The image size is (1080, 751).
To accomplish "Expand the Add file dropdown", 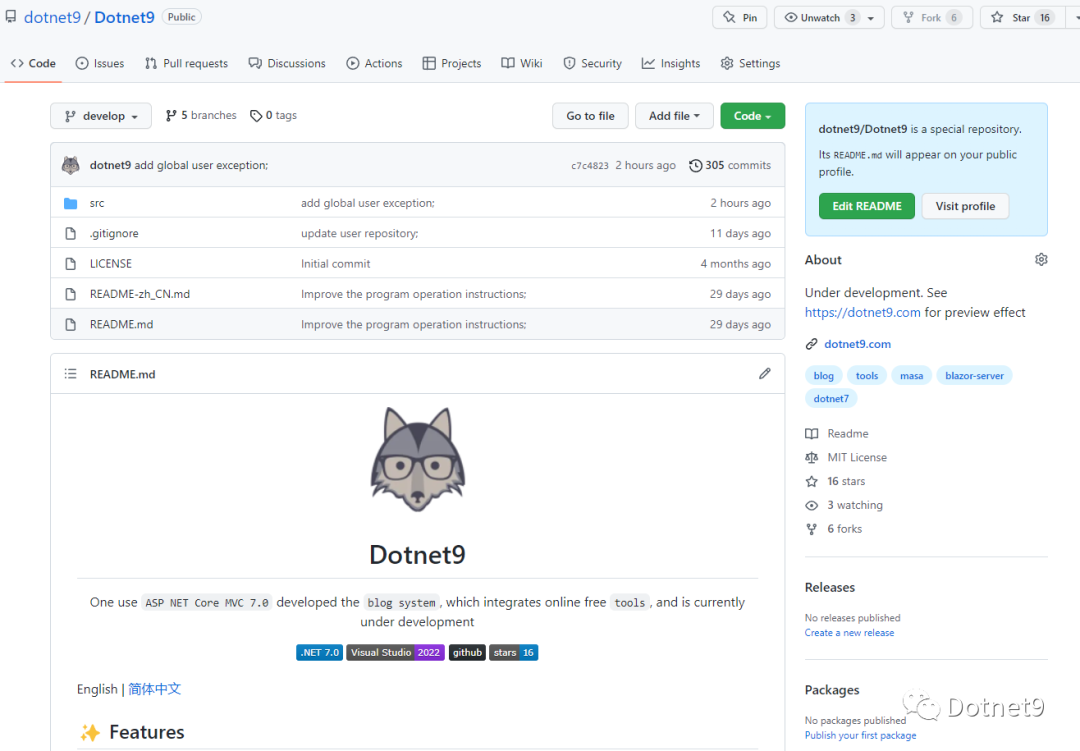I will point(674,116).
